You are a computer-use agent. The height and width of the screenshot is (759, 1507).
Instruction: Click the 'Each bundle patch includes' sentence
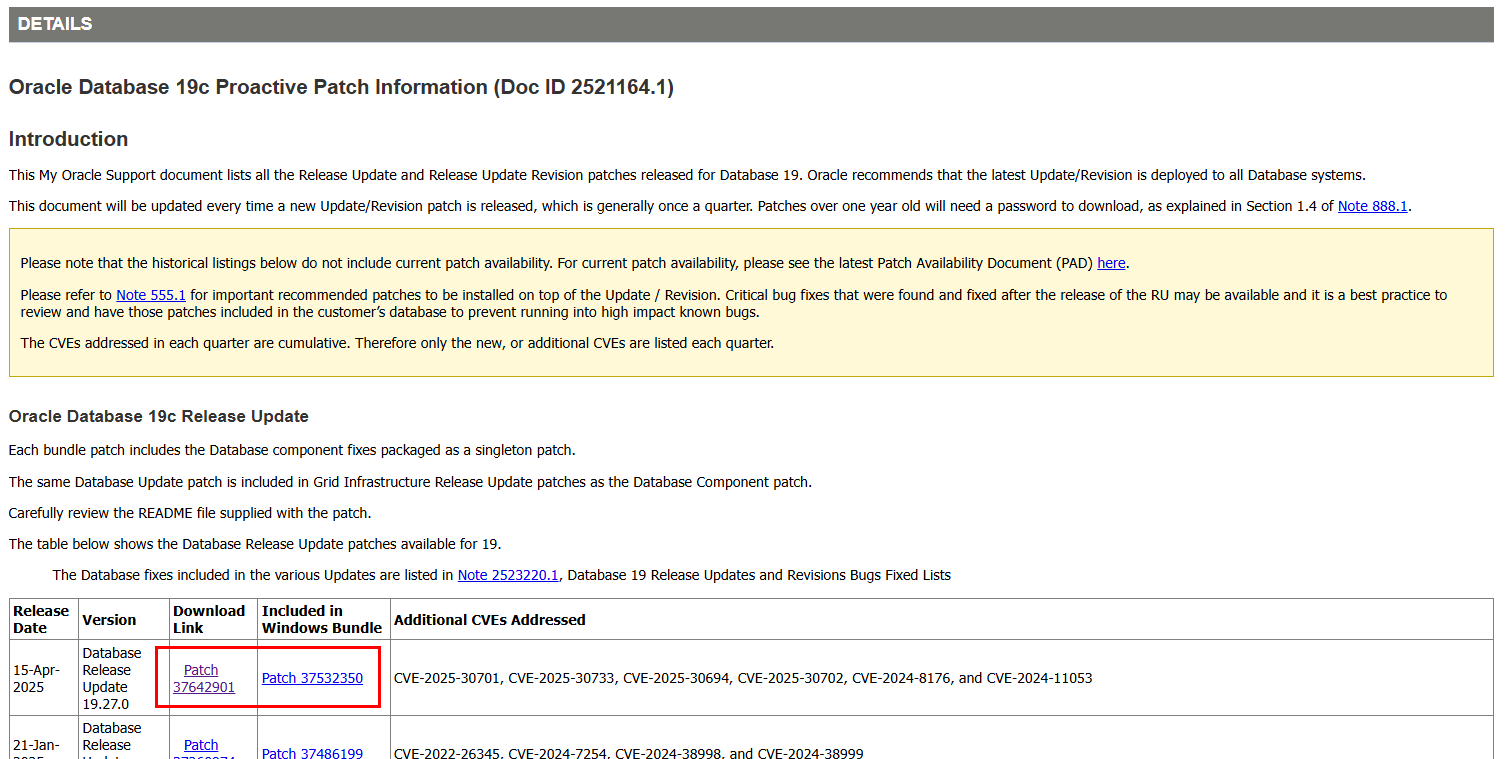[x=292, y=450]
